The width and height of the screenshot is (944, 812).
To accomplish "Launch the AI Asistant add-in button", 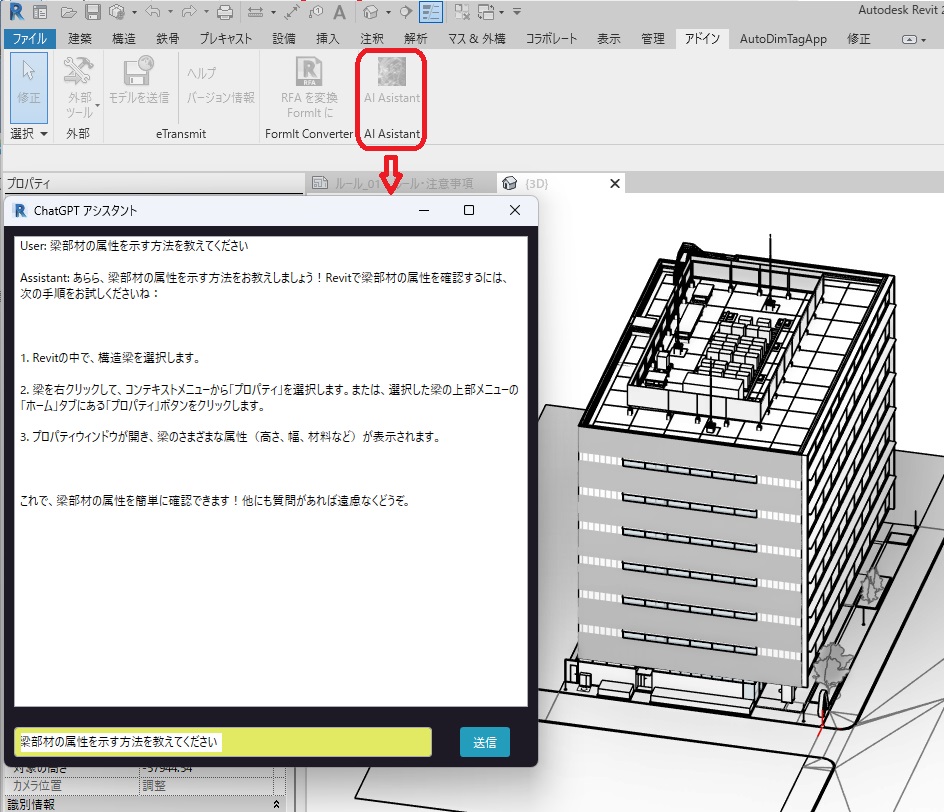I will [392, 81].
